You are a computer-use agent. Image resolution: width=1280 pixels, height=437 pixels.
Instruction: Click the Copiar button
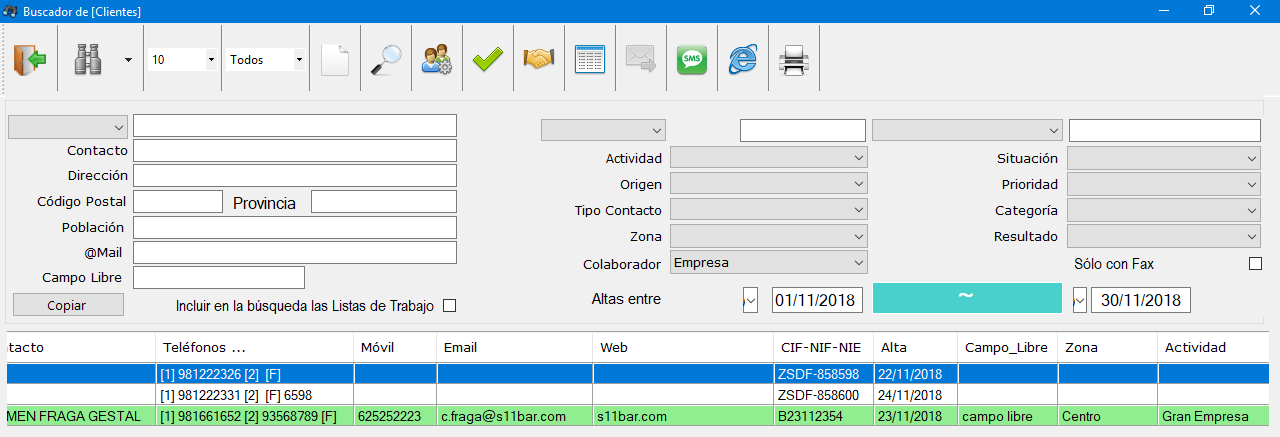point(68,305)
